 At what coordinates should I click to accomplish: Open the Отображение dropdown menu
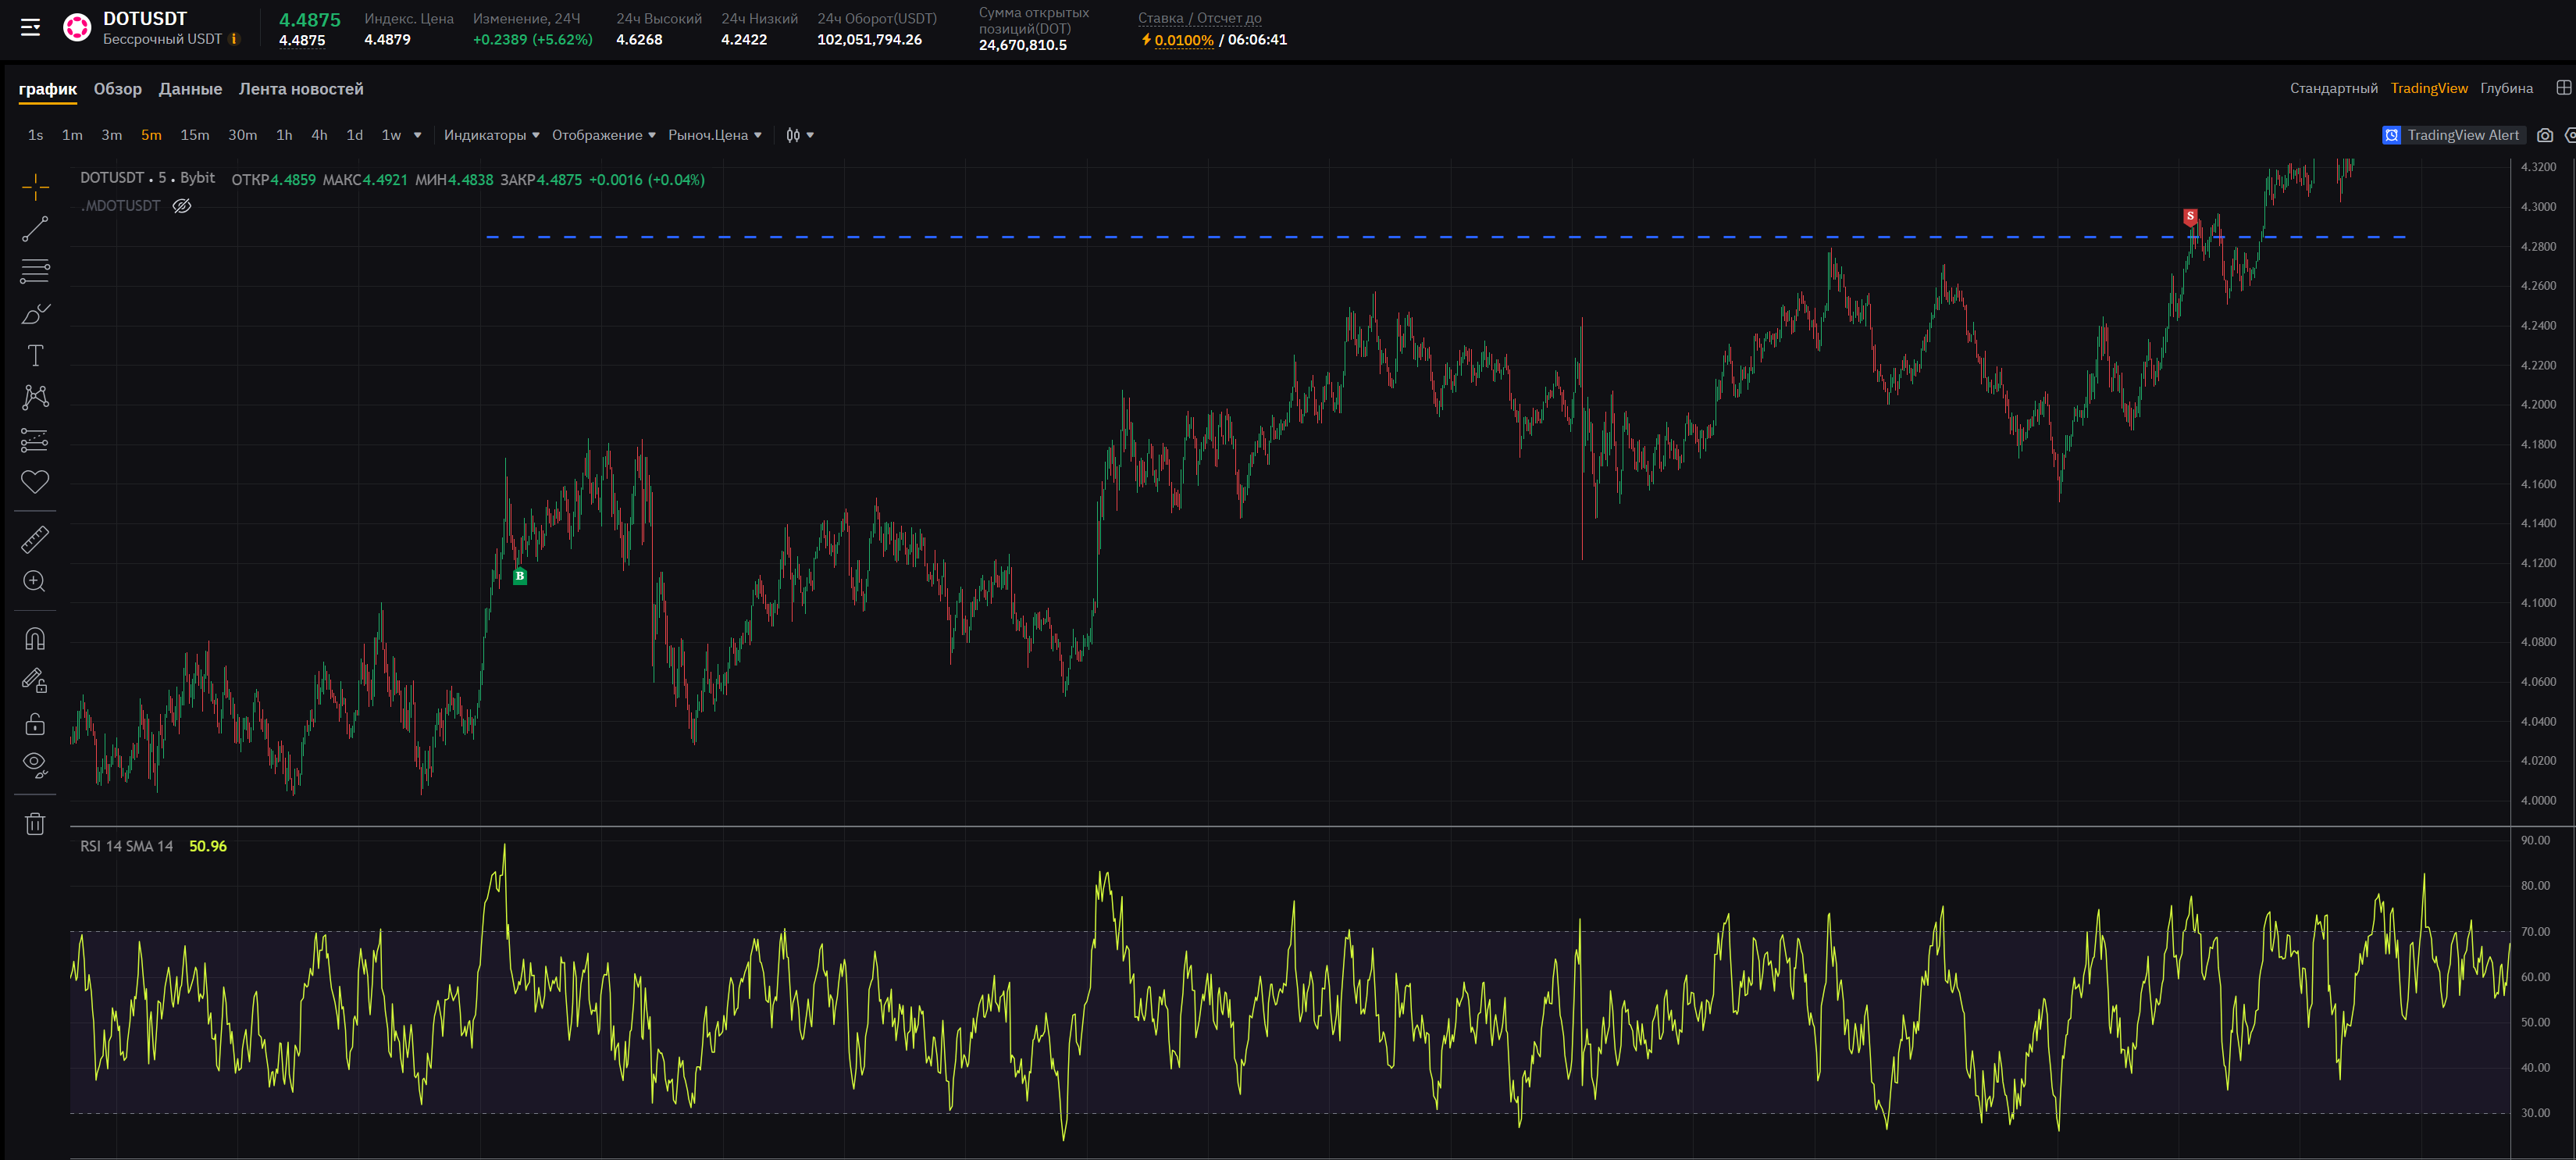click(x=603, y=135)
